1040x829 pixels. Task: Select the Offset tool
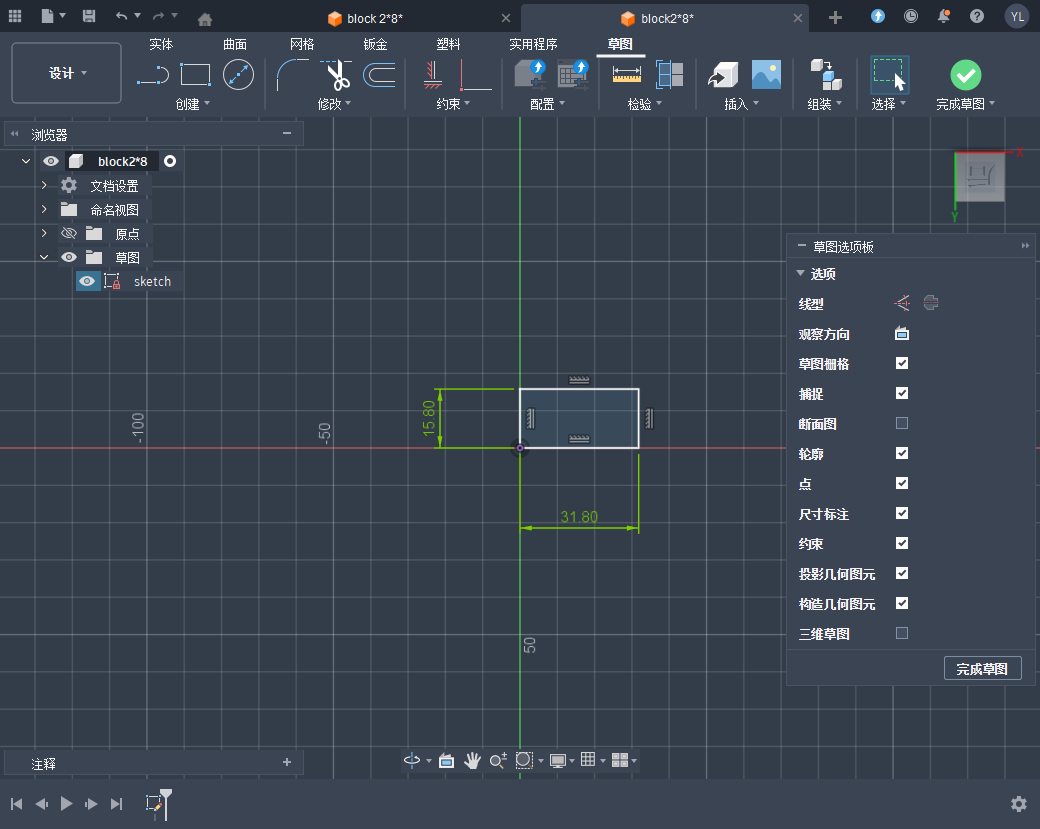(379, 74)
